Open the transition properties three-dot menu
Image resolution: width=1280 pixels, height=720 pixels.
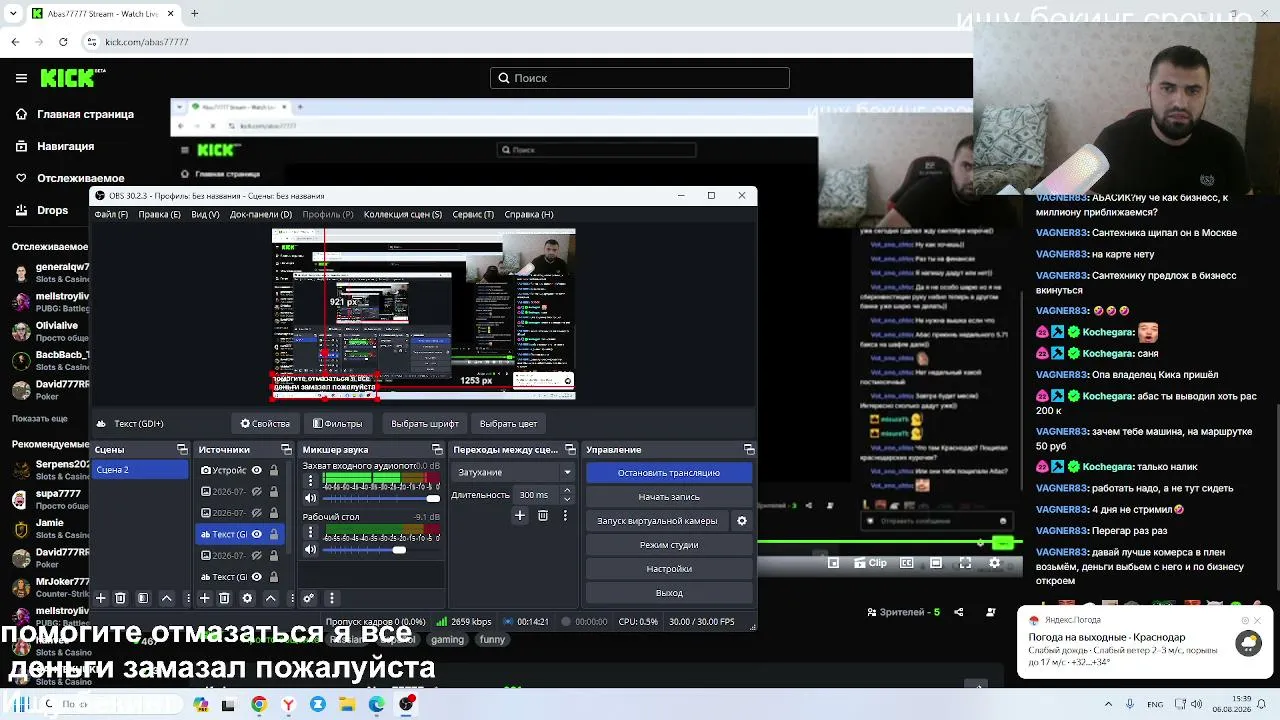(x=566, y=516)
